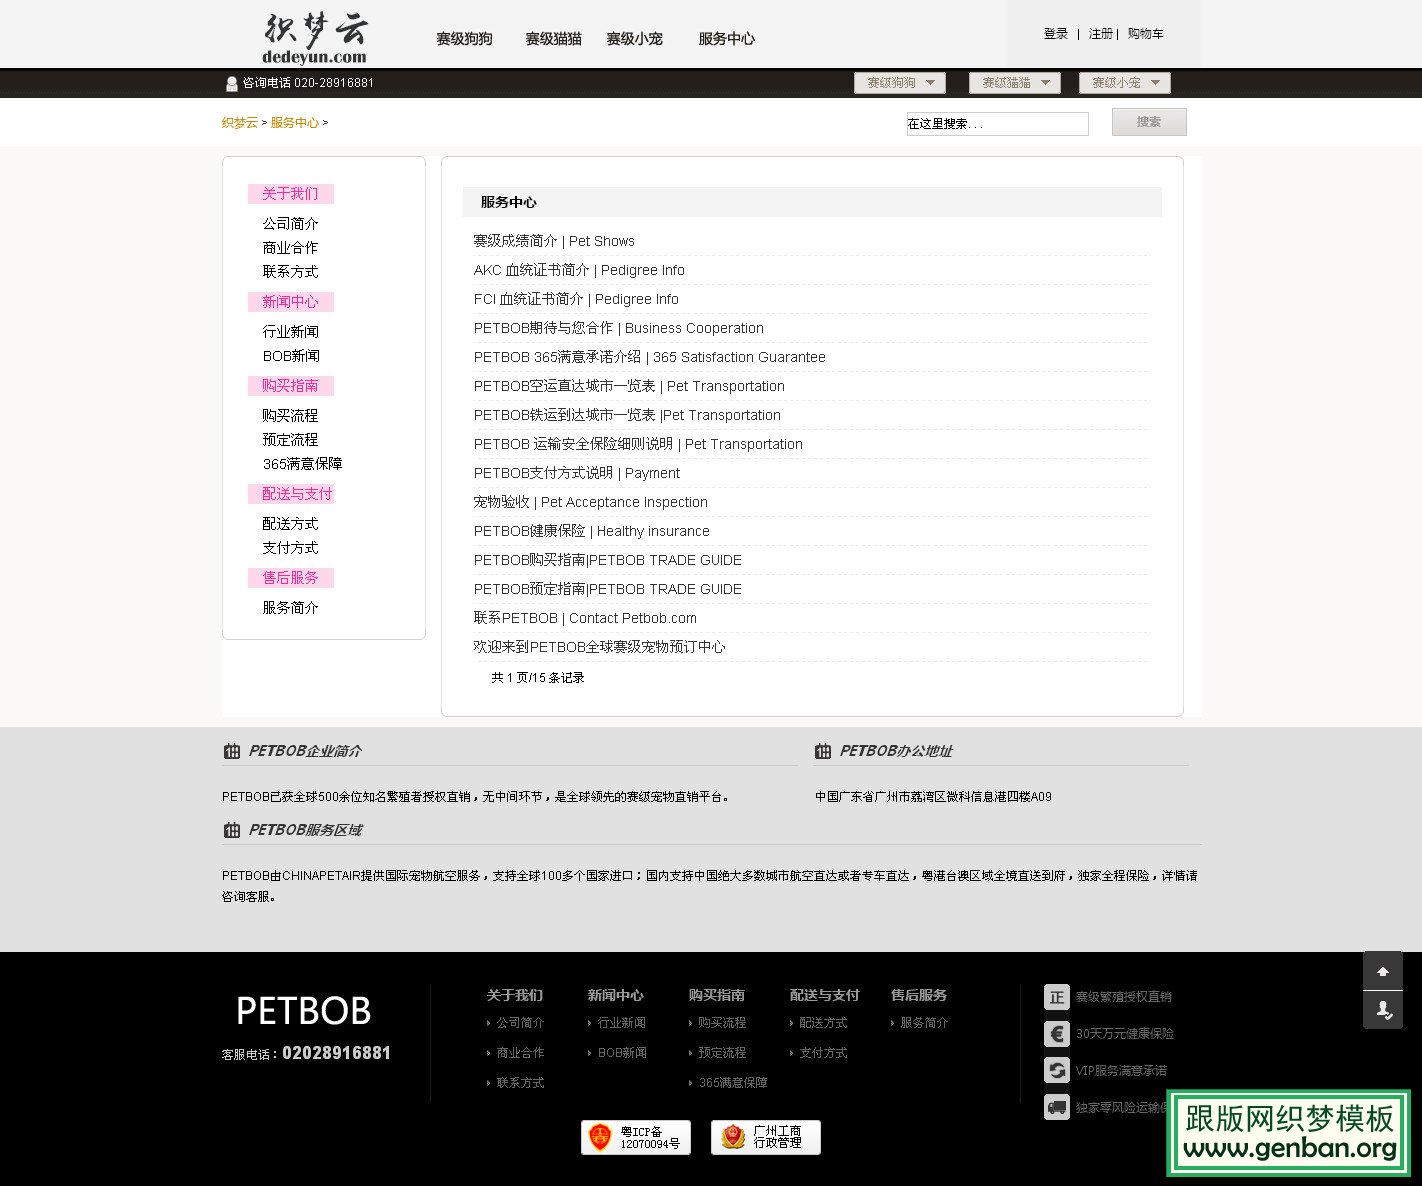Open 商业合作 in the sidebar
1422x1186 pixels.
click(x=291, y=248)
